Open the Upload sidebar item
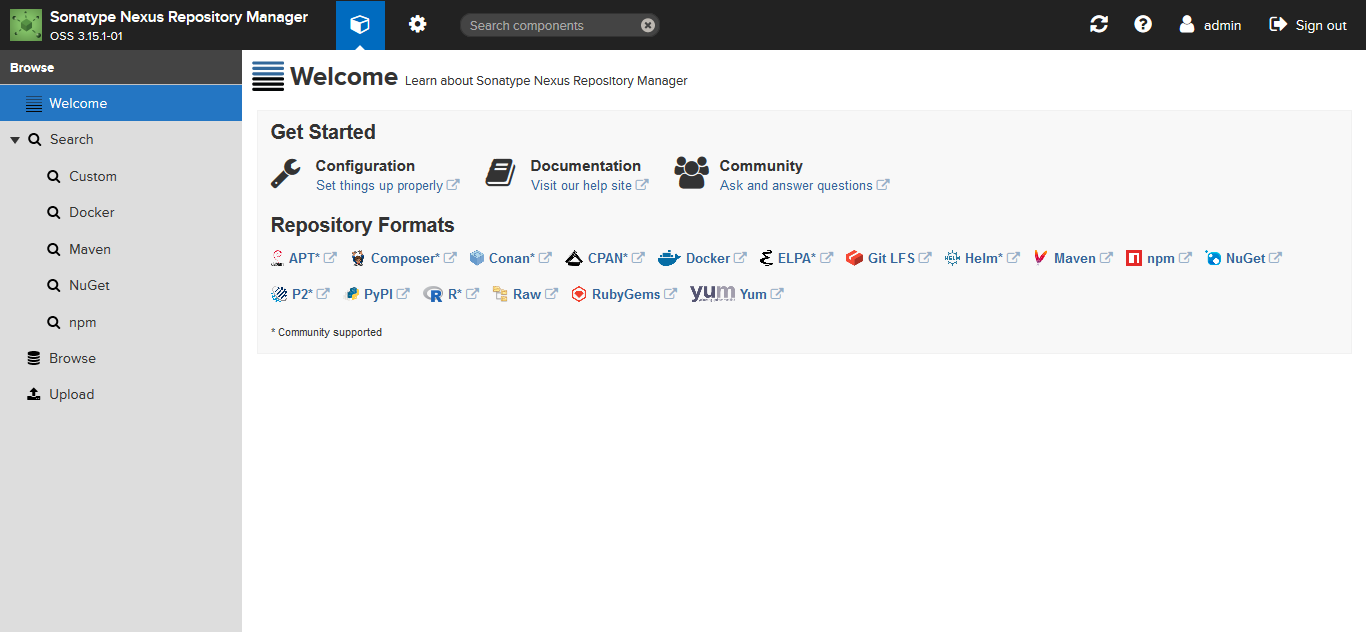This screenshot has height=632, width=1366. point(71,394)
